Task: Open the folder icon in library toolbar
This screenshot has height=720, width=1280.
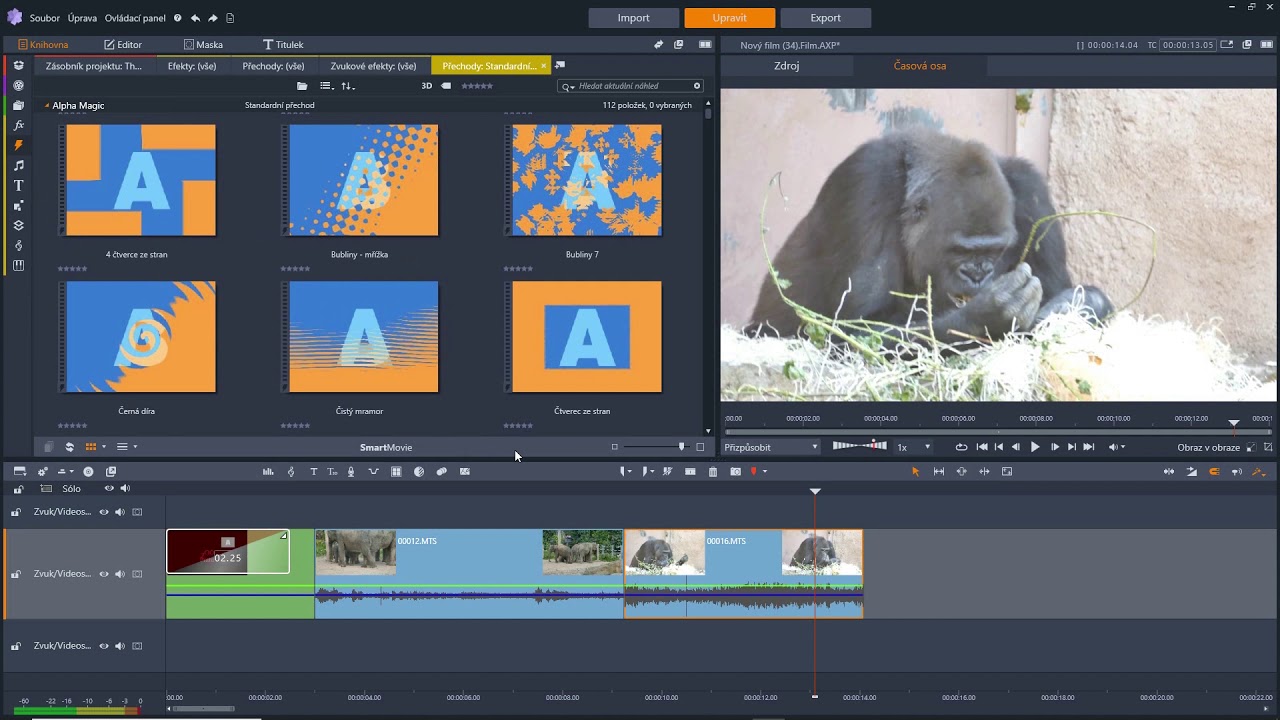Action: point(302,86)
